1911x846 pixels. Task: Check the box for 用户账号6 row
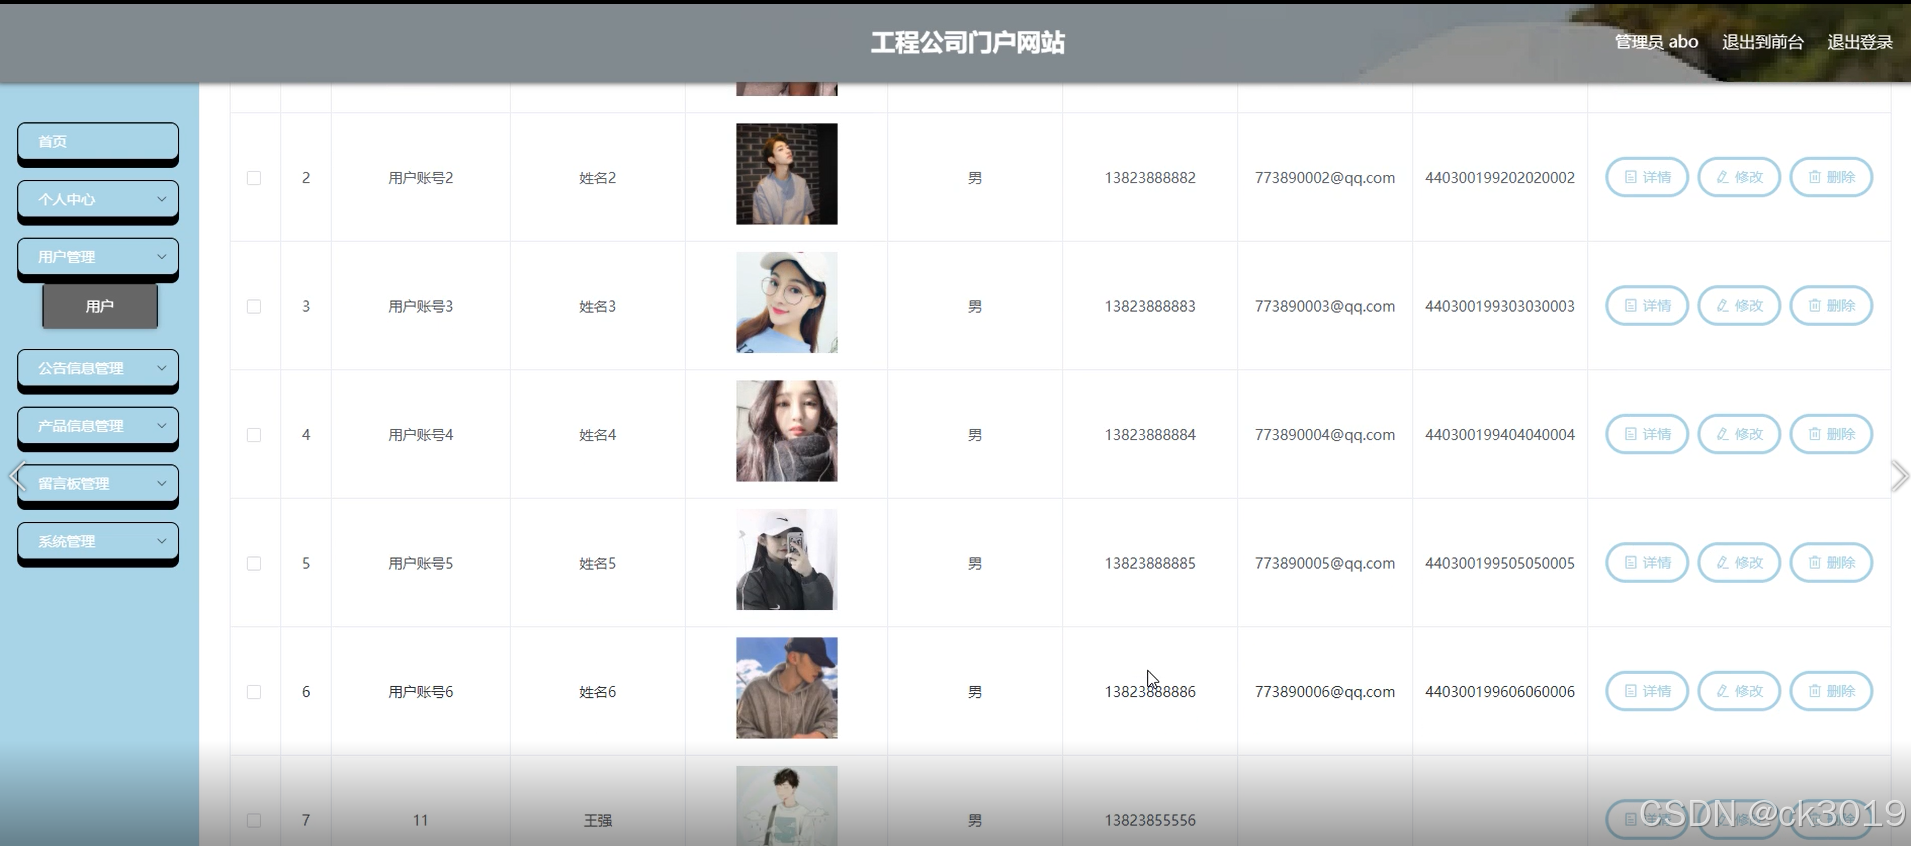click(254, 692)
